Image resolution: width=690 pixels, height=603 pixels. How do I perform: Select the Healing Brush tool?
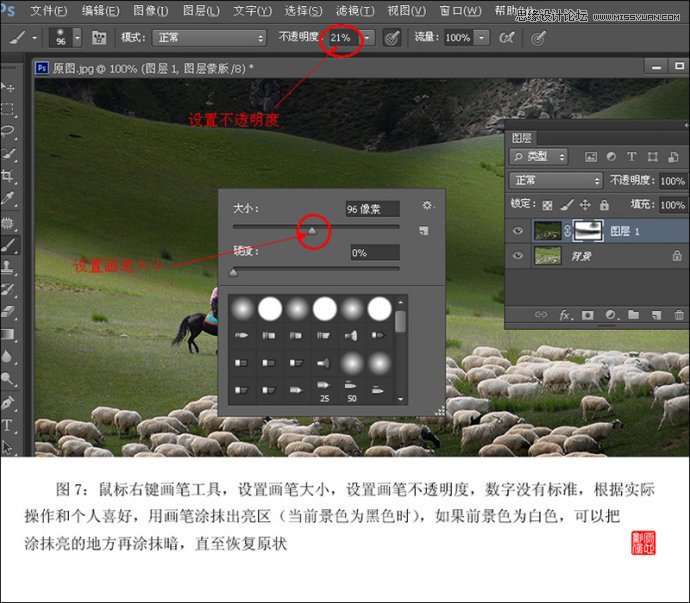8,223
